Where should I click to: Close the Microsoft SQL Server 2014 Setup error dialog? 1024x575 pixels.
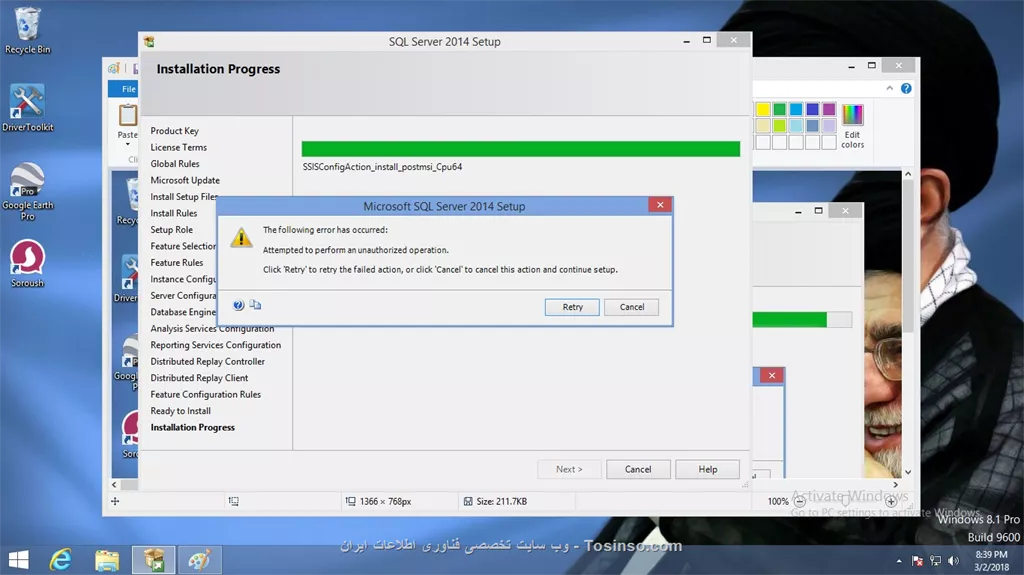tap(660, 205)
